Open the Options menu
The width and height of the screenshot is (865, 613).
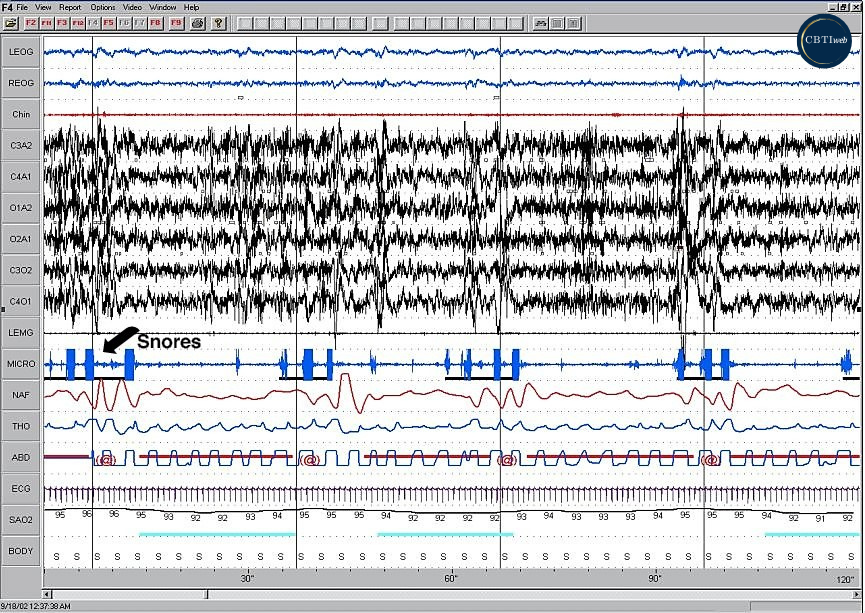pos(102,6)
